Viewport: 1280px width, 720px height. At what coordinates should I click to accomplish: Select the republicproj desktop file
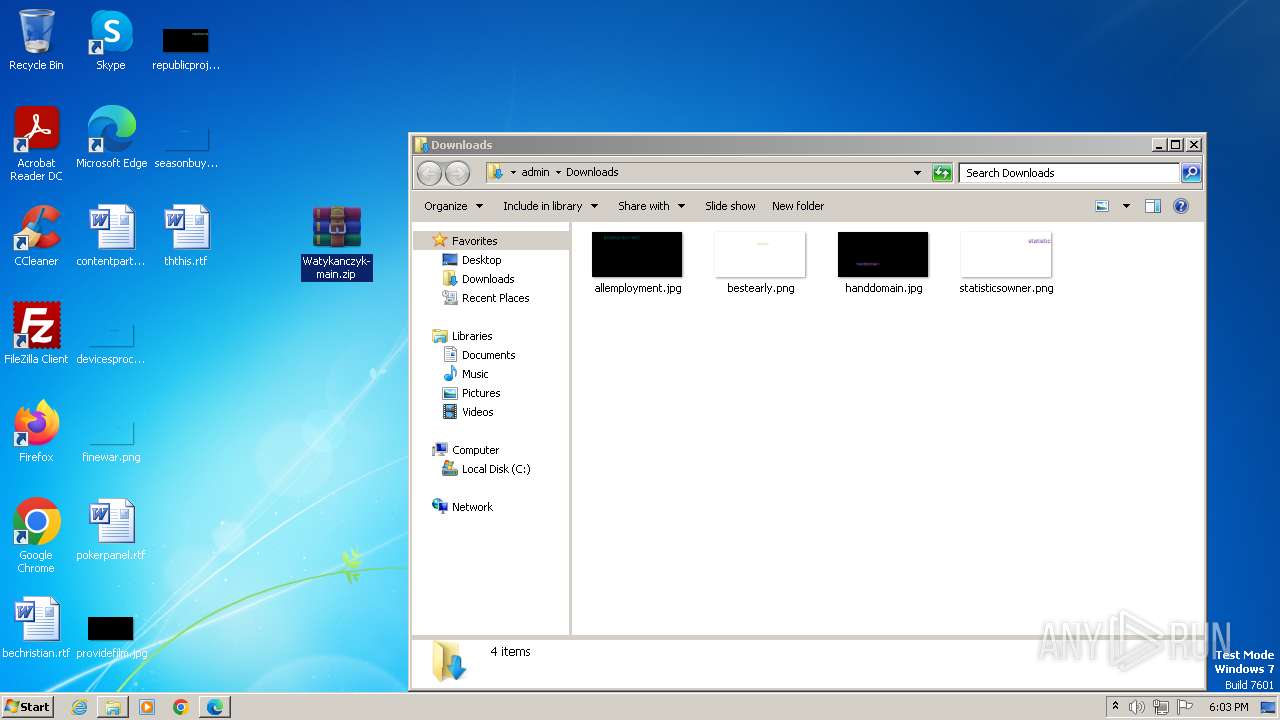pos(185,48)
